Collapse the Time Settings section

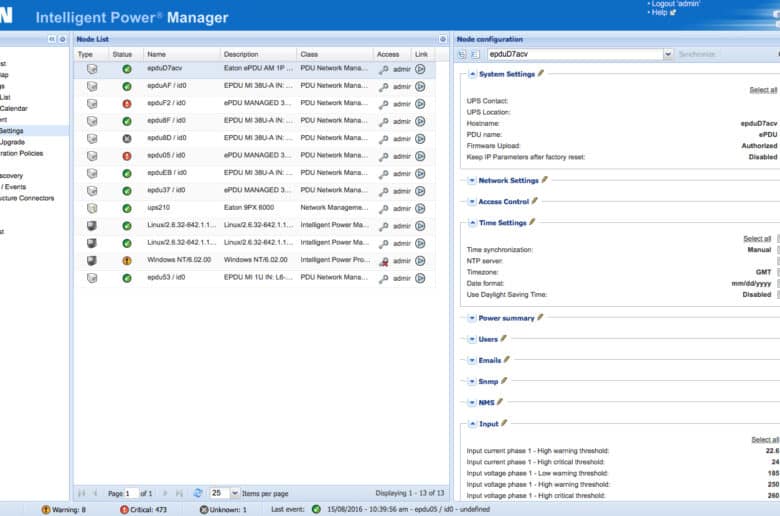(472, 223)
